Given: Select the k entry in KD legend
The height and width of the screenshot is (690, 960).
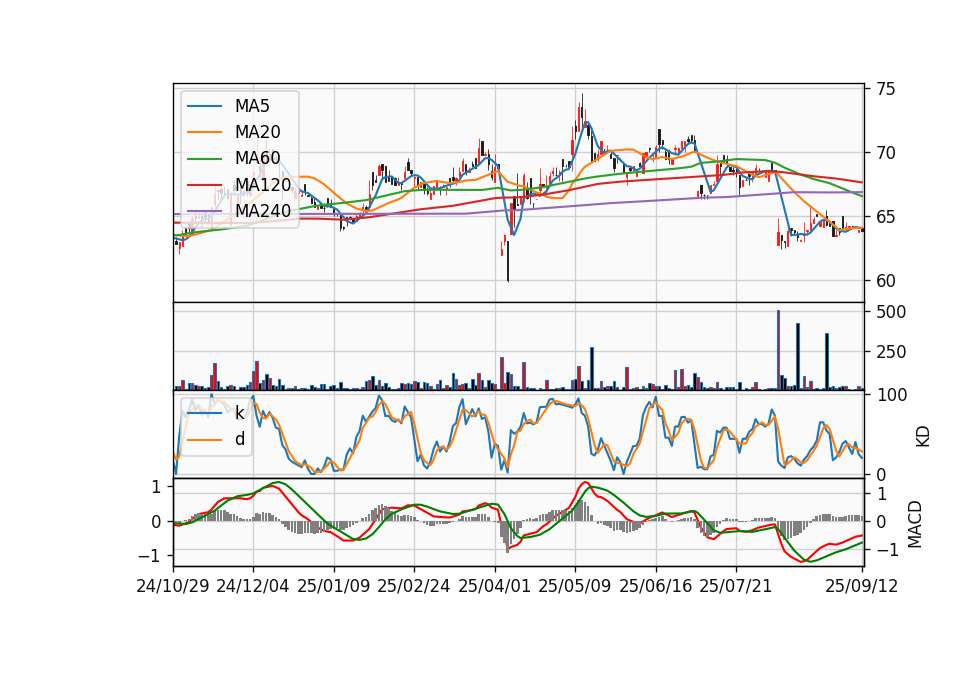Looking at the screenshot, I should coord(239,413).
